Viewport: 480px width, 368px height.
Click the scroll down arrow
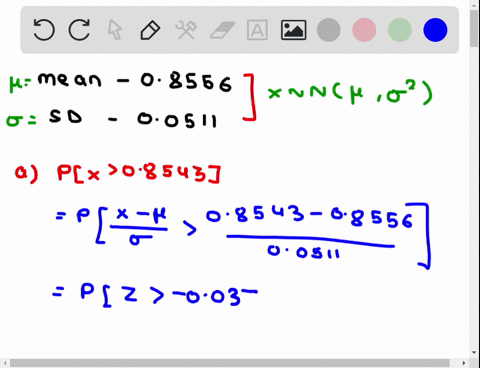[x=474, y=352]
